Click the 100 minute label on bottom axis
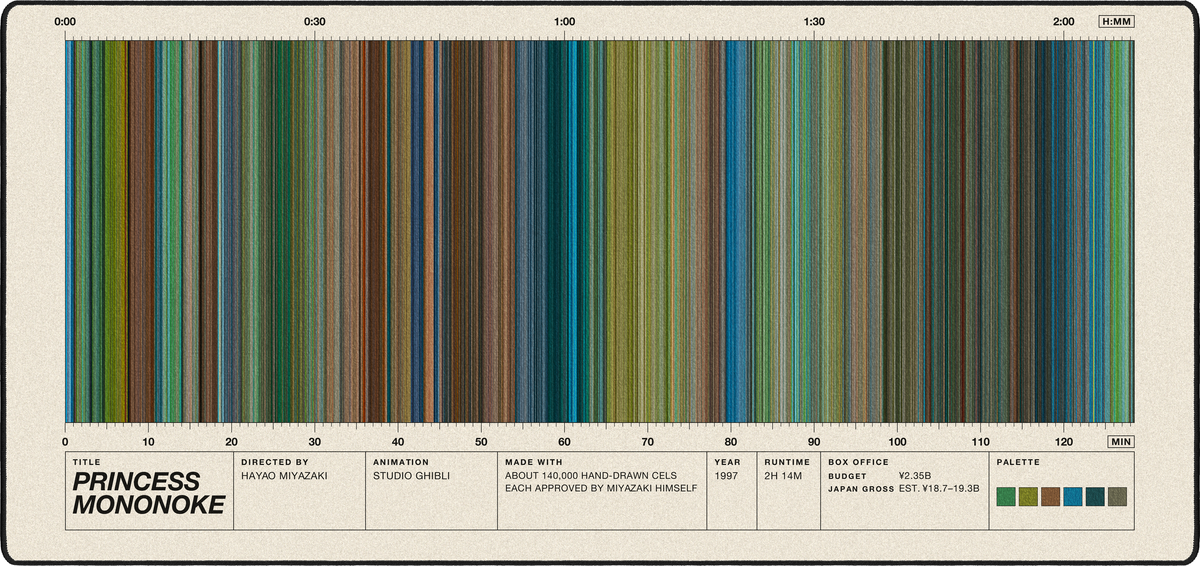The width and height of the screenshot is (1200, 566). tap(897, 441)
